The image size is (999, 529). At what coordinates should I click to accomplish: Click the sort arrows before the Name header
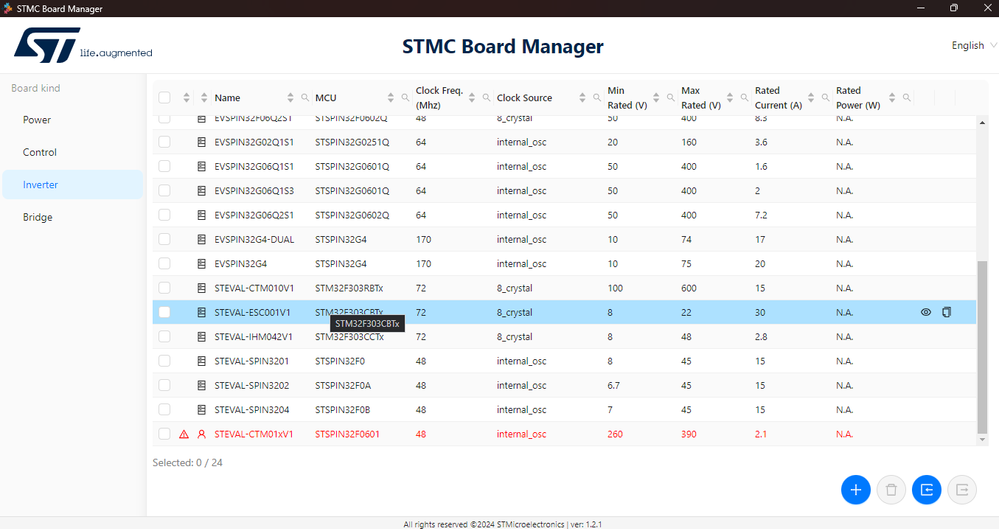[x=204, y=98]
